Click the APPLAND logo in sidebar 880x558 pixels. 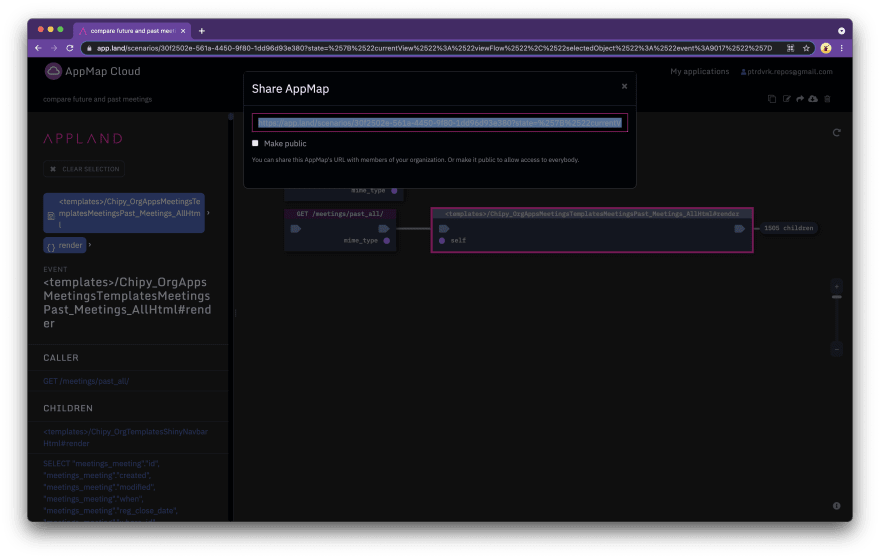pos(83,139)
